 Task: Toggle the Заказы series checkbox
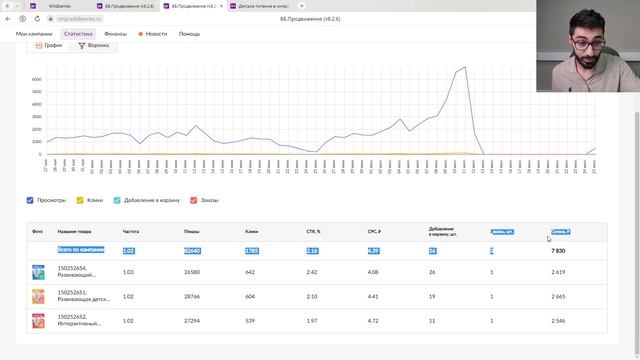(x=193, y=200)
